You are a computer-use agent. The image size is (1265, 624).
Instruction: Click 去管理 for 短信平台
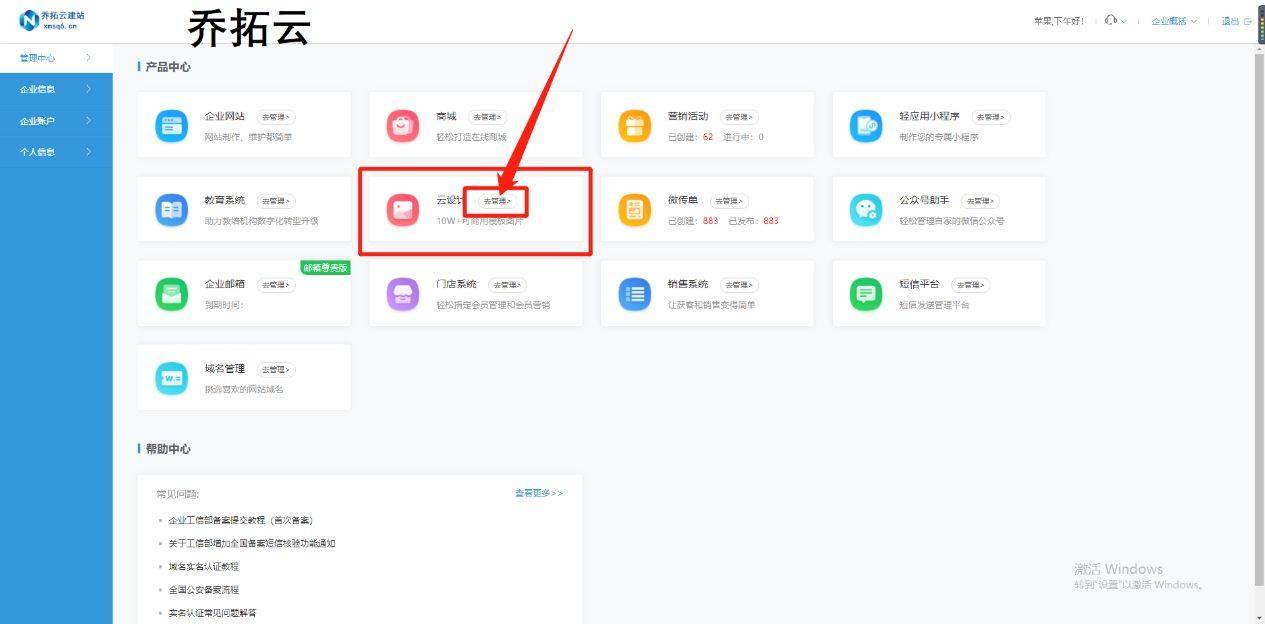pyautogui.click(x=970, y=285)
